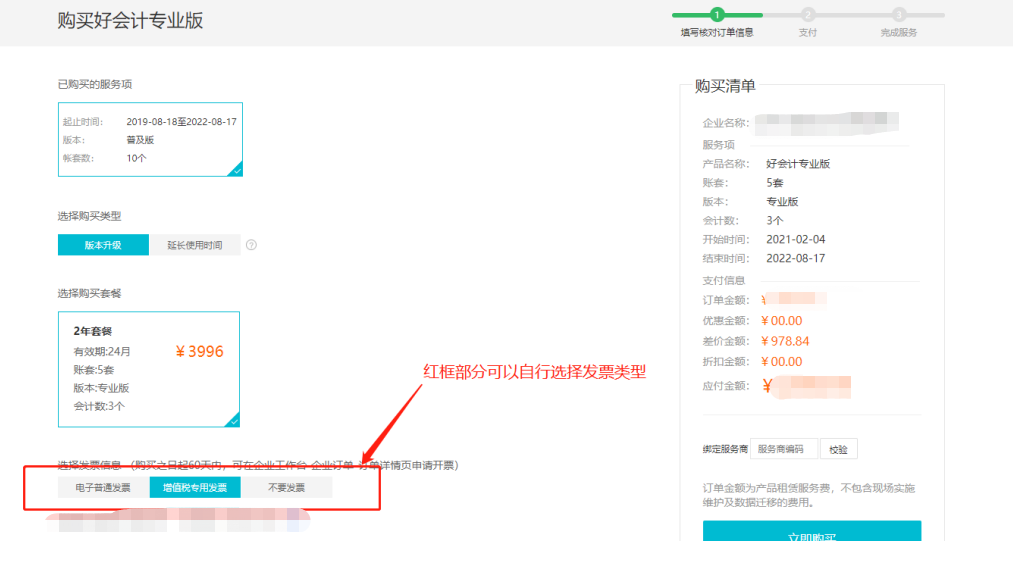Click the ¥3996 package price
The image size is (1013, 573).
coord(199,352)
